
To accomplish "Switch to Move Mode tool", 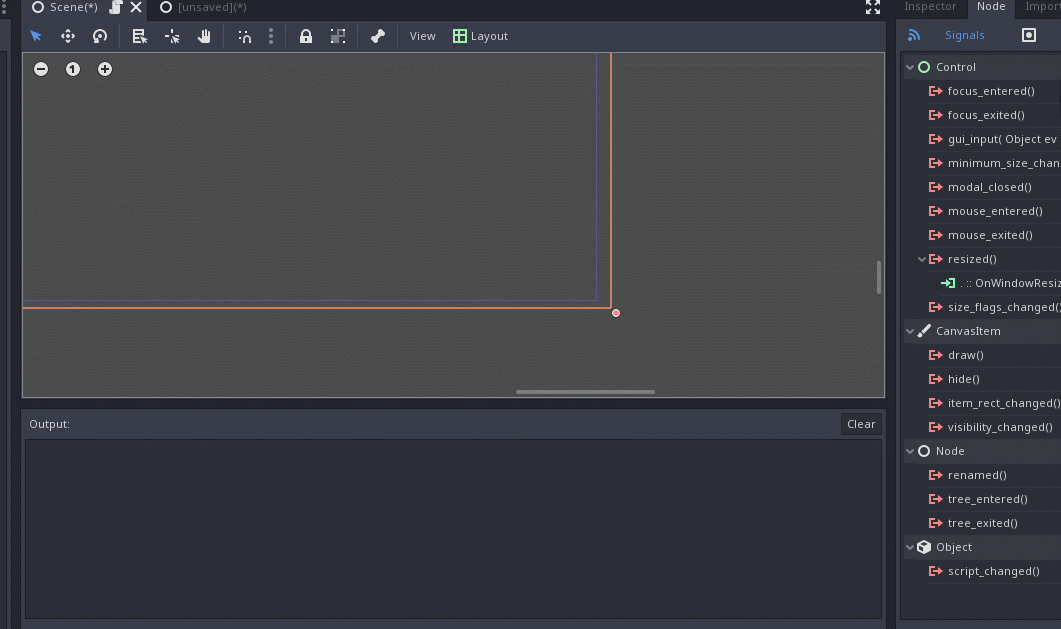I will [68, 36].
